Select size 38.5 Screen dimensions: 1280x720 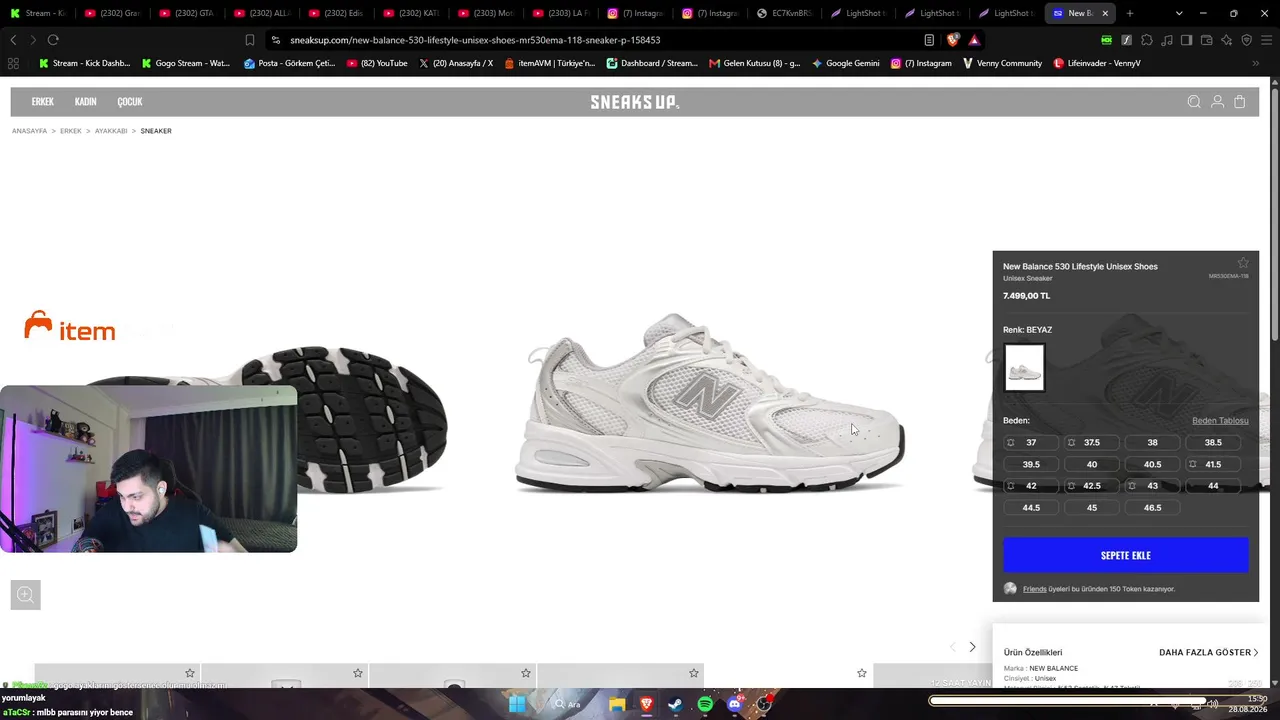coord(1213,442)
